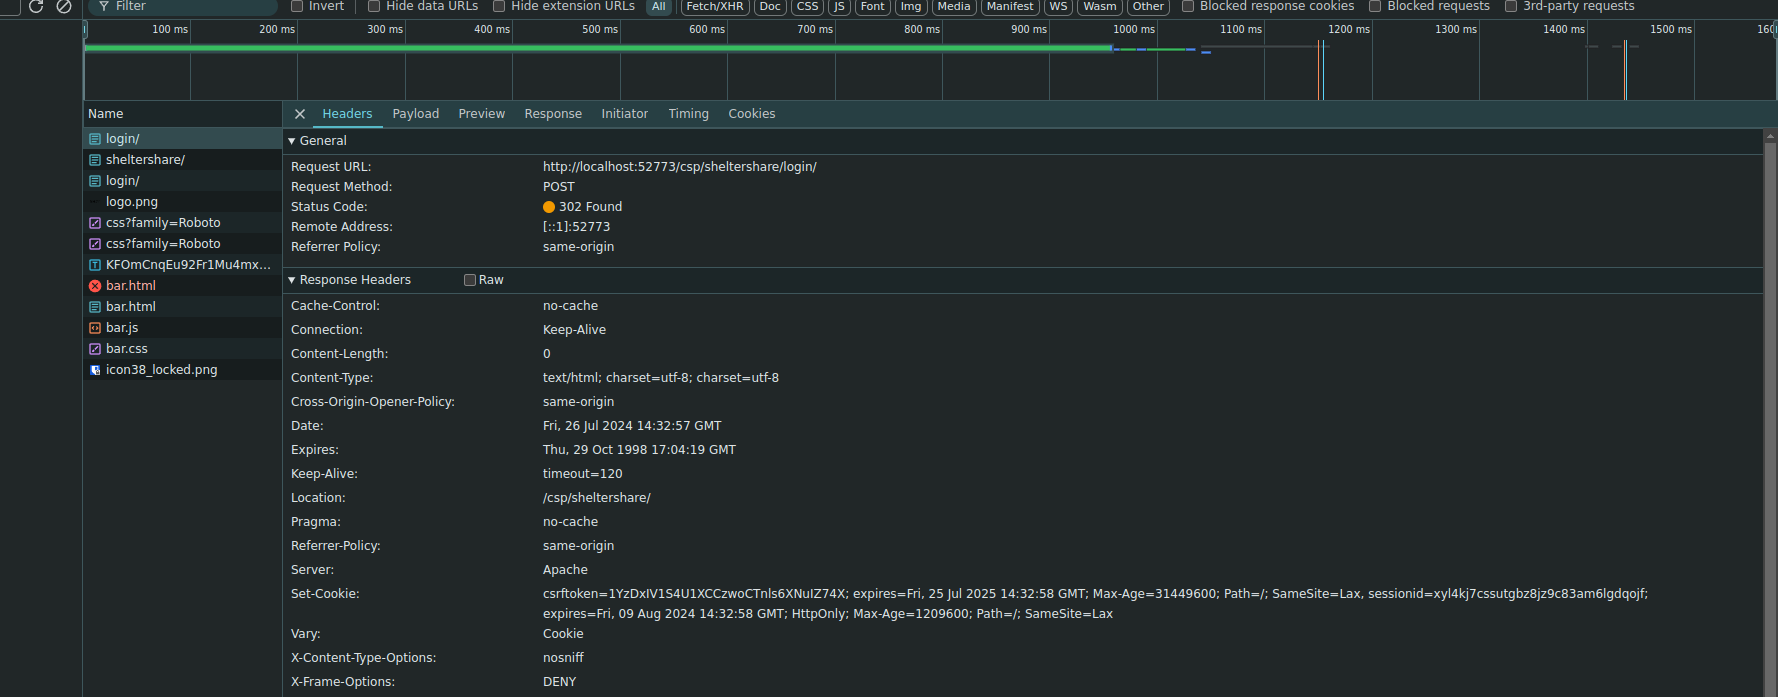Collapse the Response Headers section
This screenshot has height=697, width=1786.
click(292, 280)
